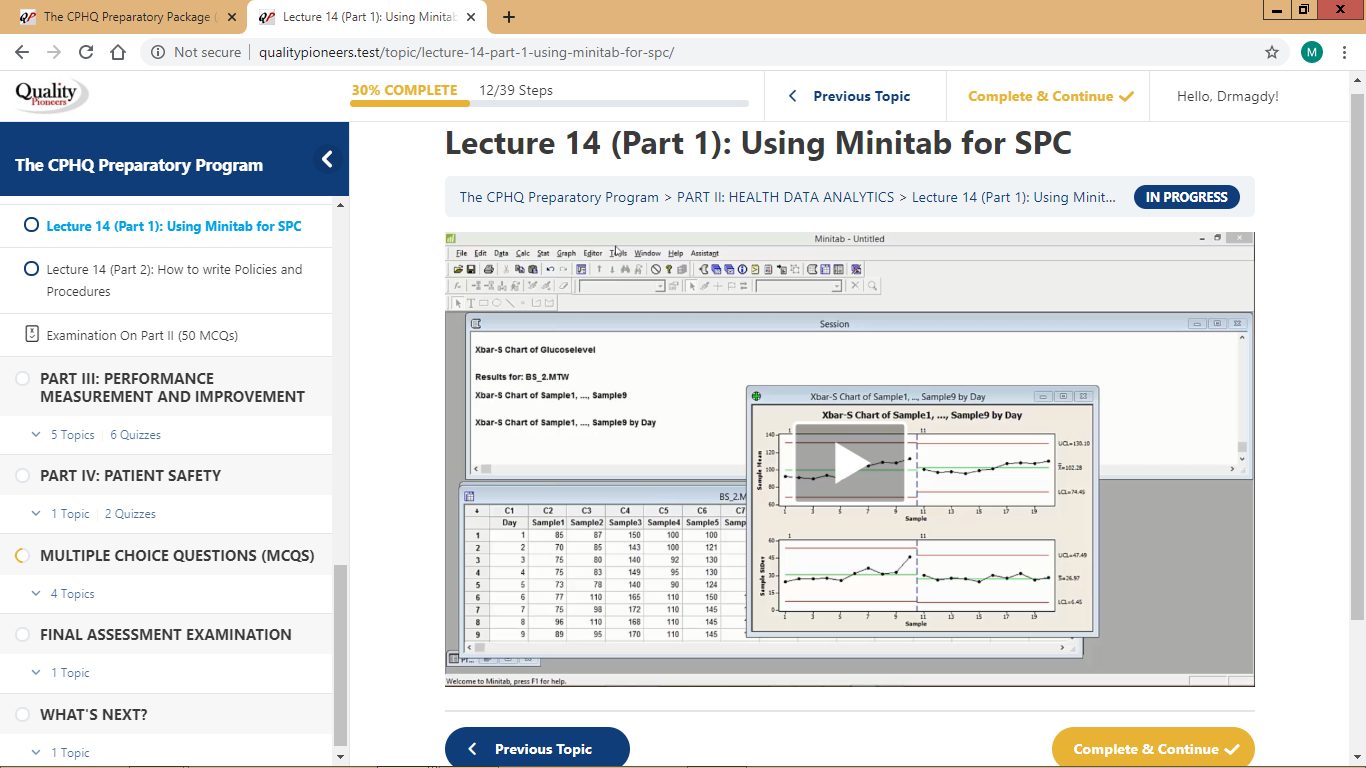1366x768 pixels.
Task: Click the 12/39 Steps text
Action: pyautogui.click(x=516, y=90)
